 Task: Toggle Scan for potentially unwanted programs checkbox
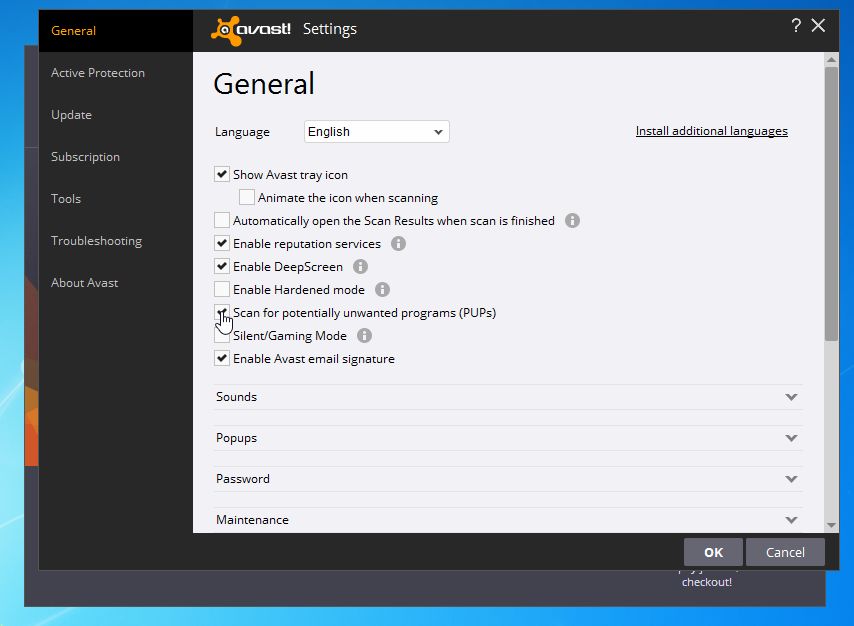[222, 312]
